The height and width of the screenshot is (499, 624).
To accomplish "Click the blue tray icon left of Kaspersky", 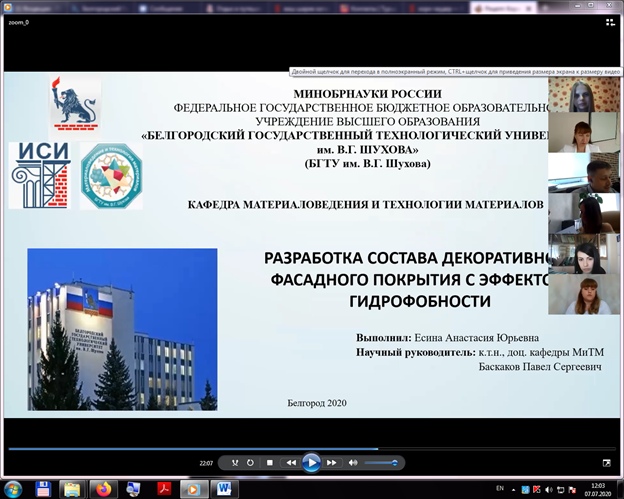I will (x=525, y=489).
